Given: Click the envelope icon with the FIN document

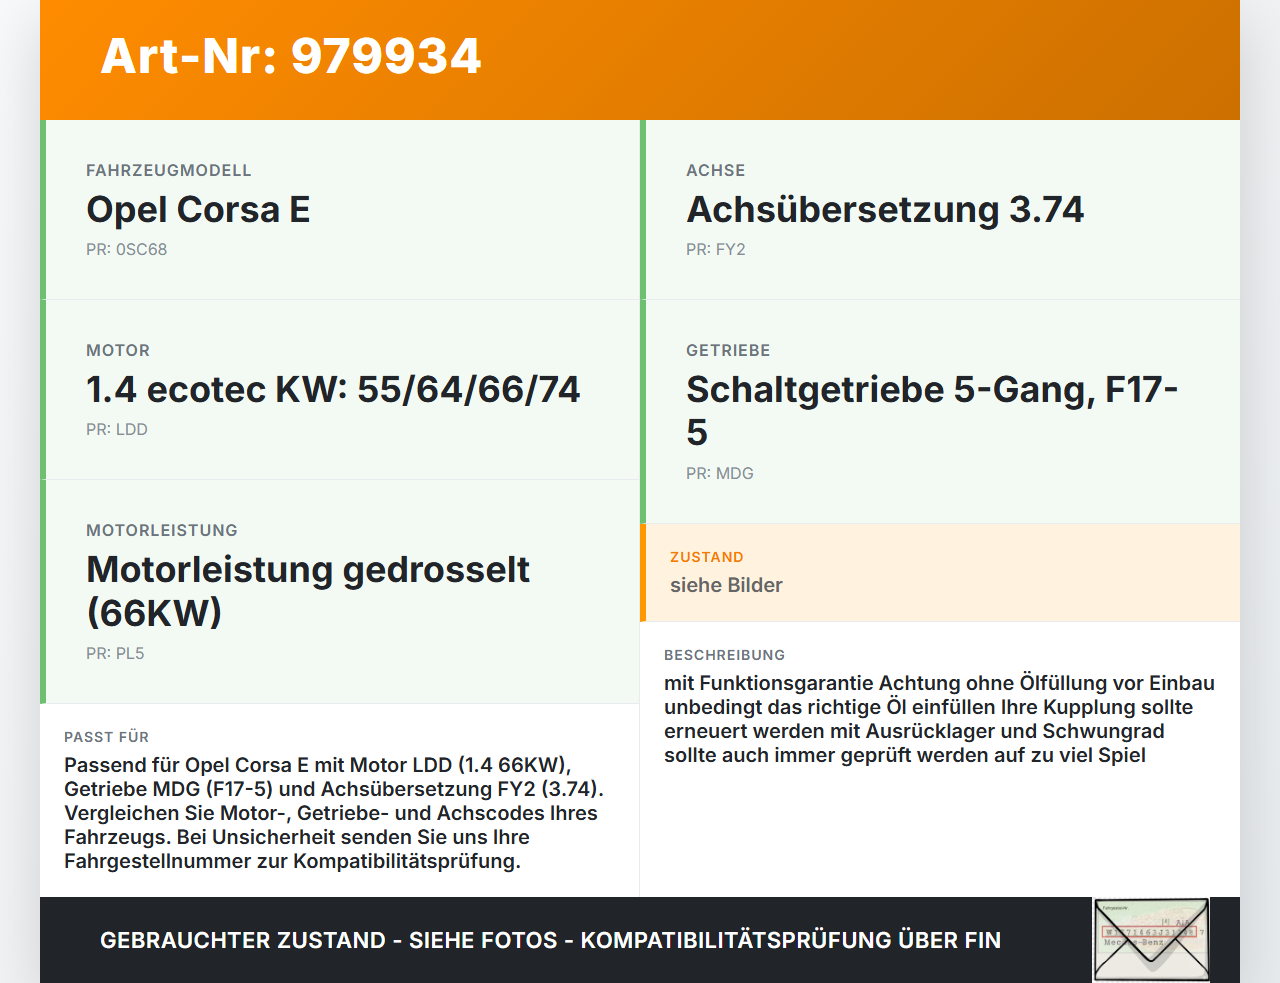Looking at the screenshot, I should coord(1150,938).
